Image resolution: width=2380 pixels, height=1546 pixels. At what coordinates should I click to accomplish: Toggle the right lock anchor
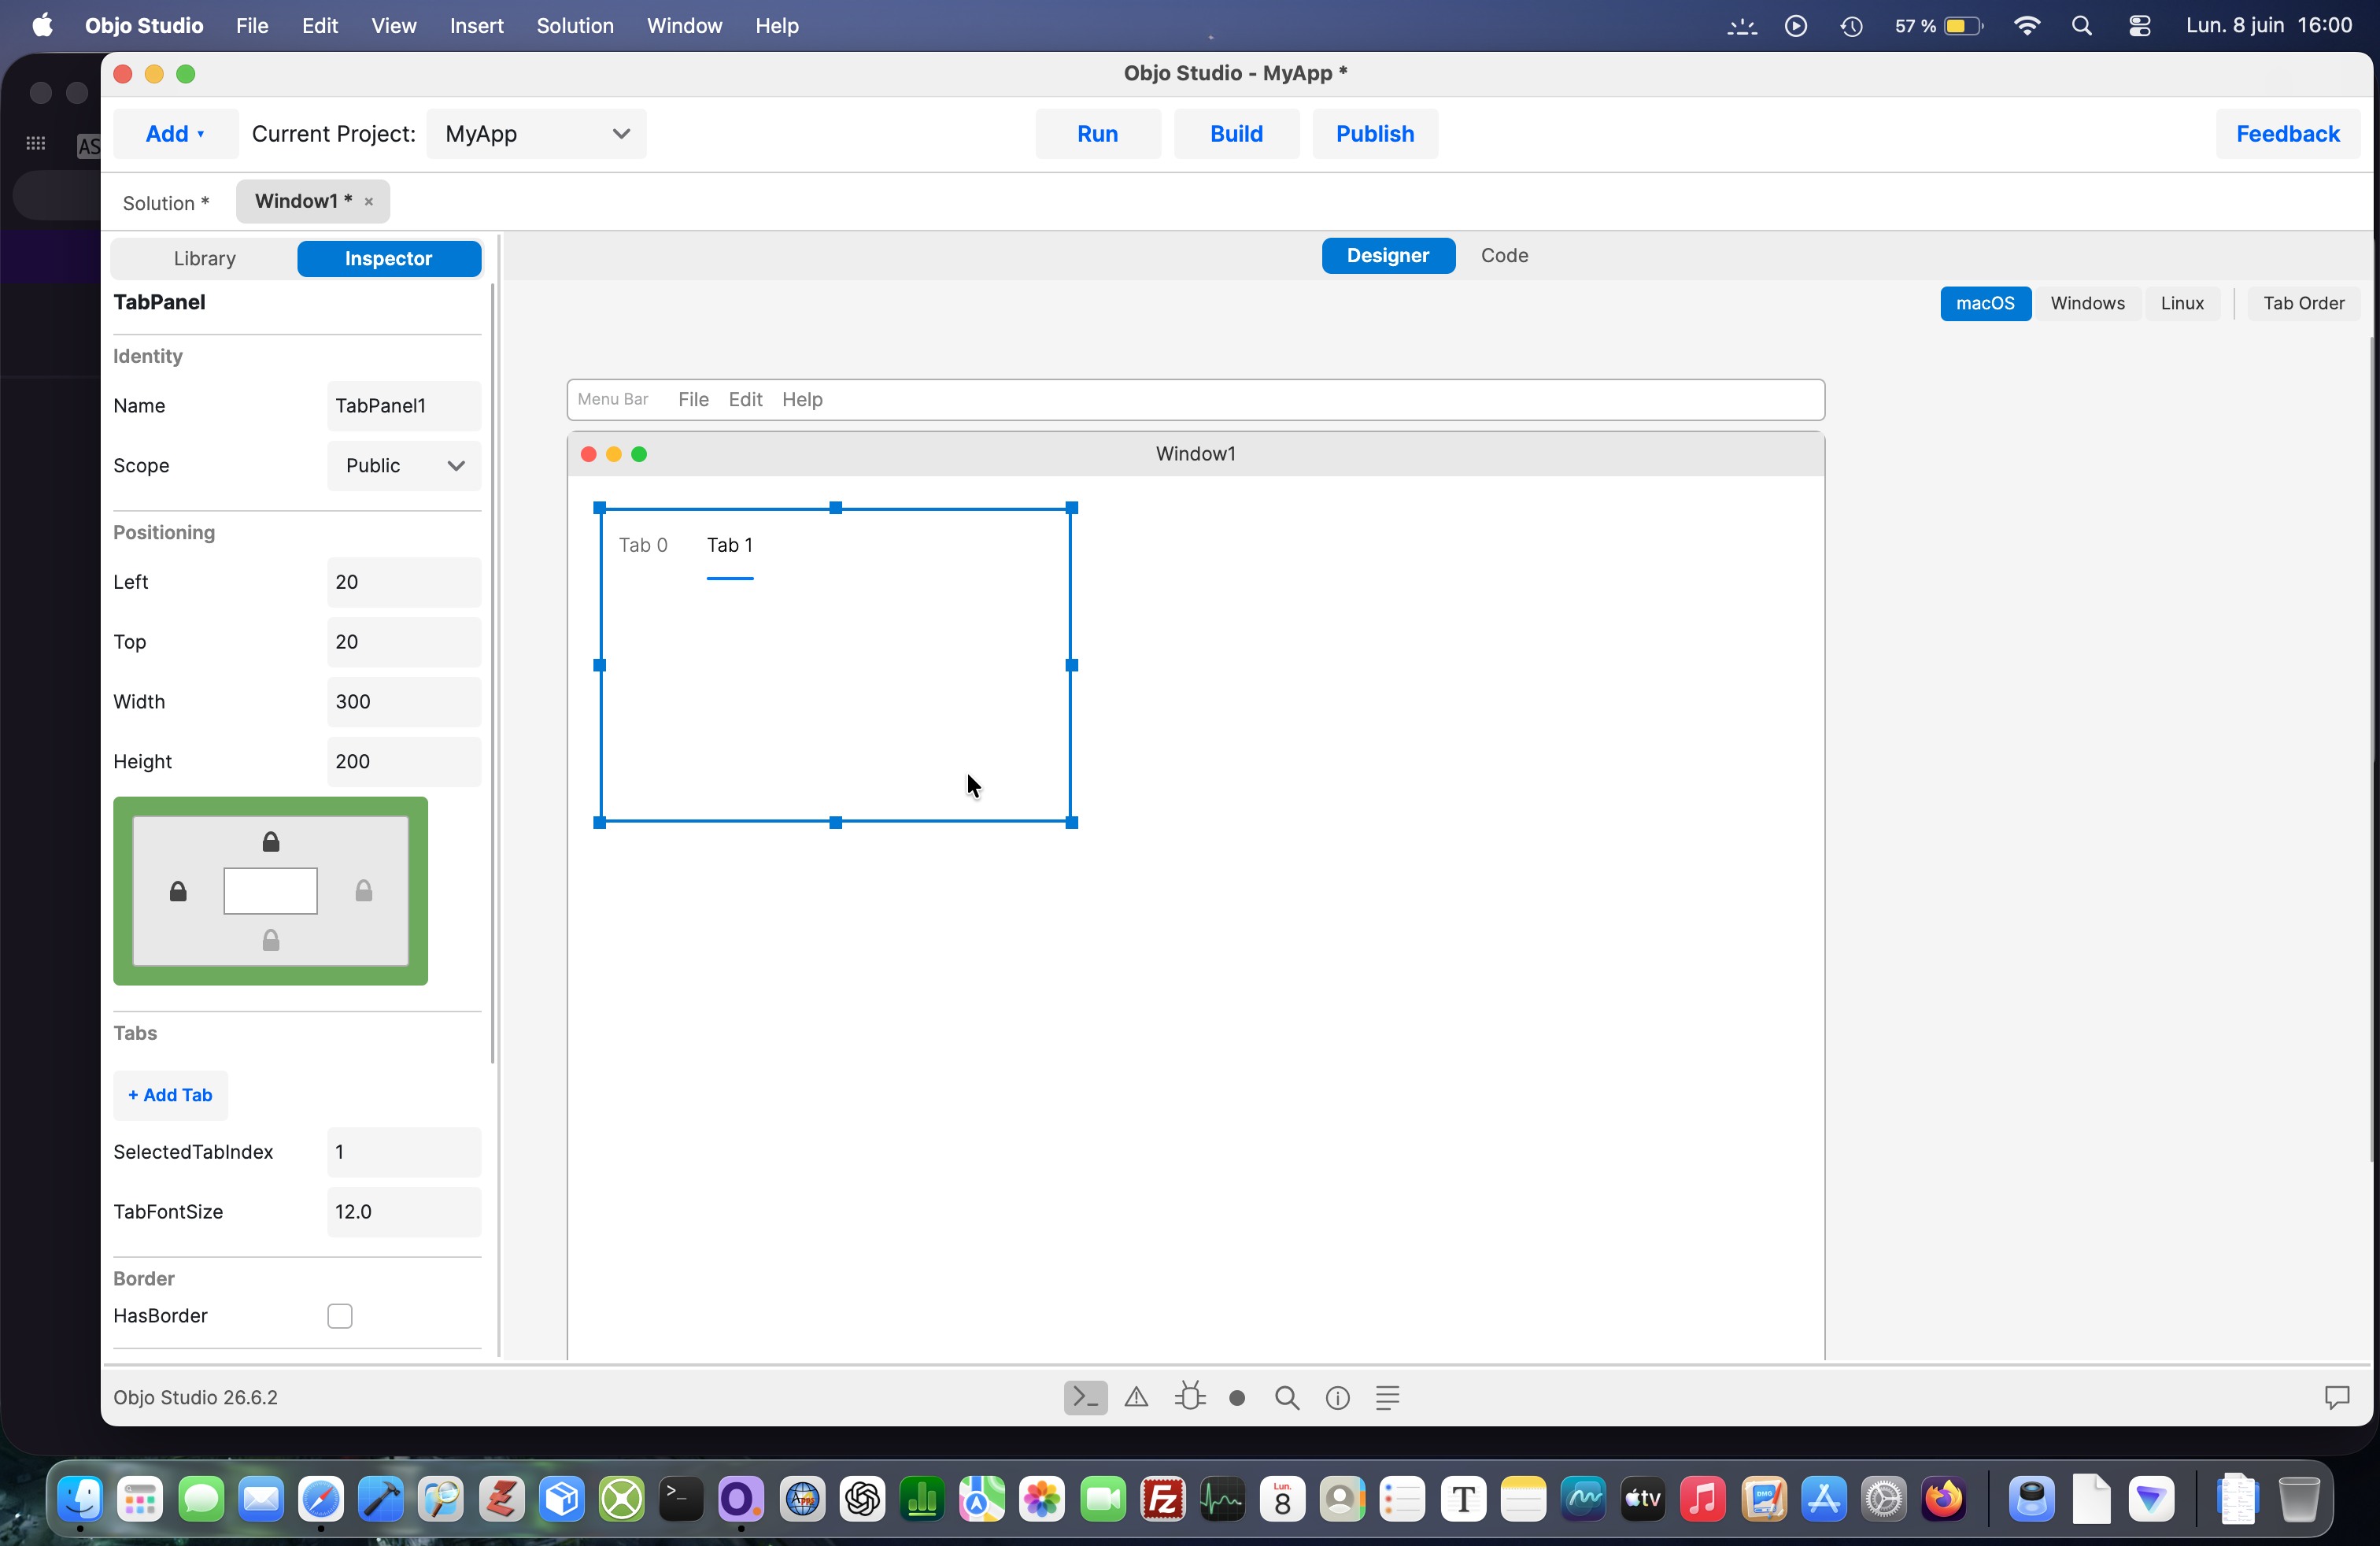pos(364,891)
